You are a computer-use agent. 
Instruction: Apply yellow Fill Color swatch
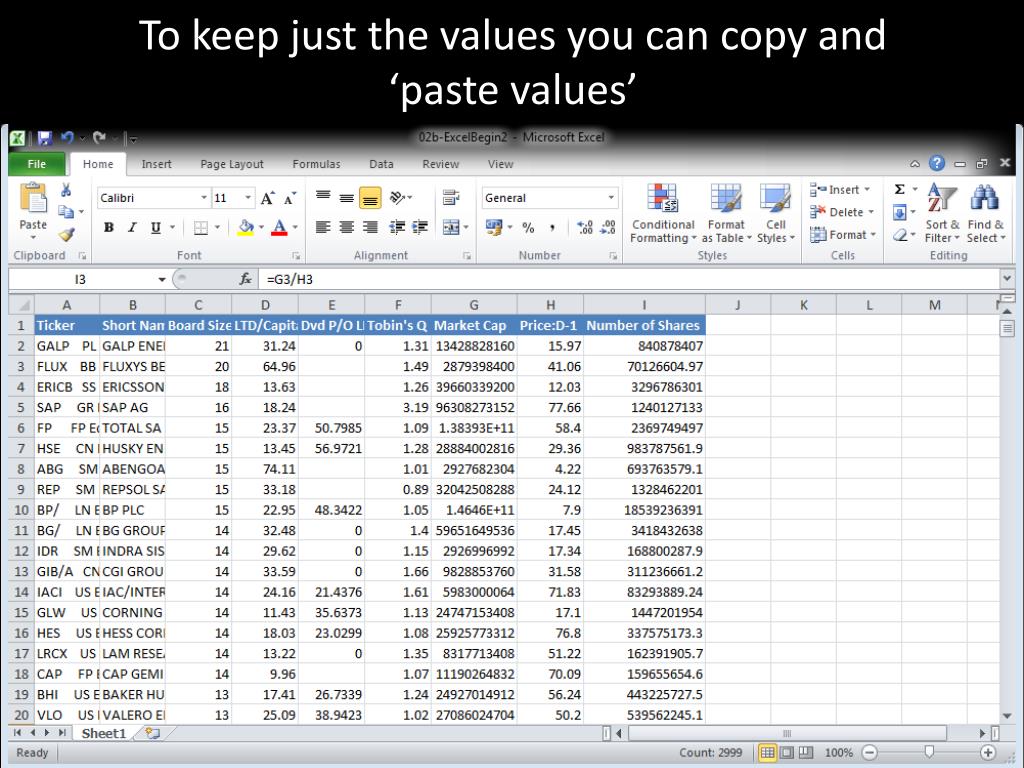[x=246, y=227]
